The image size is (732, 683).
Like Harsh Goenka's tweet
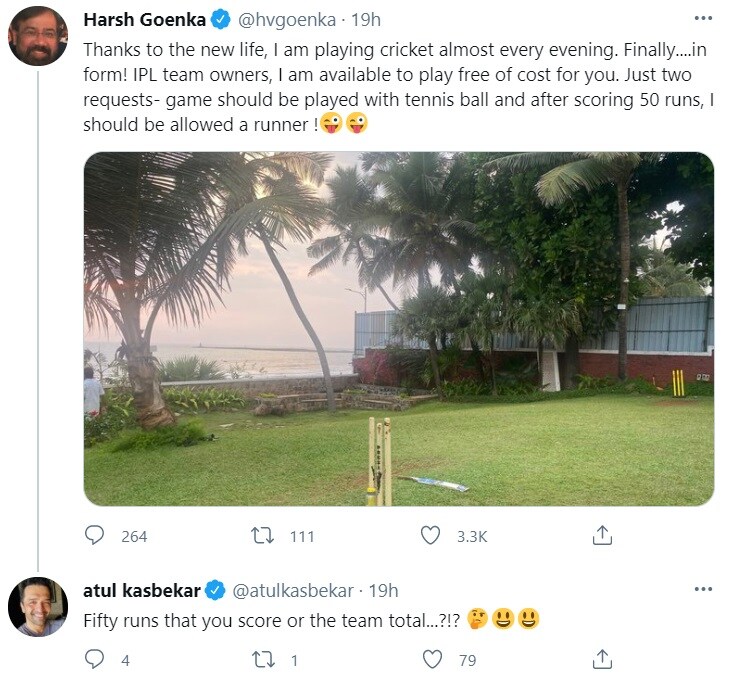click(430, 536)
